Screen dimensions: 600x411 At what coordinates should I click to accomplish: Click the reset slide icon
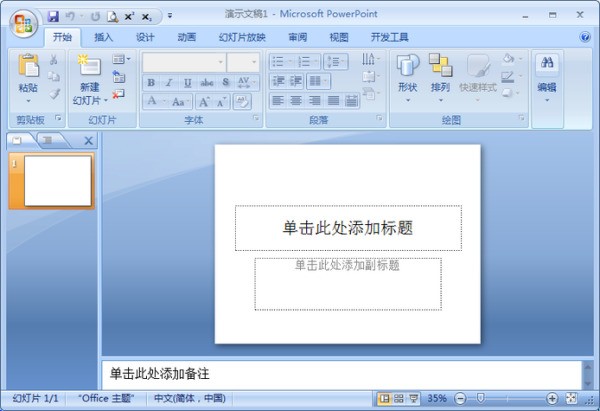click(119, 77)
